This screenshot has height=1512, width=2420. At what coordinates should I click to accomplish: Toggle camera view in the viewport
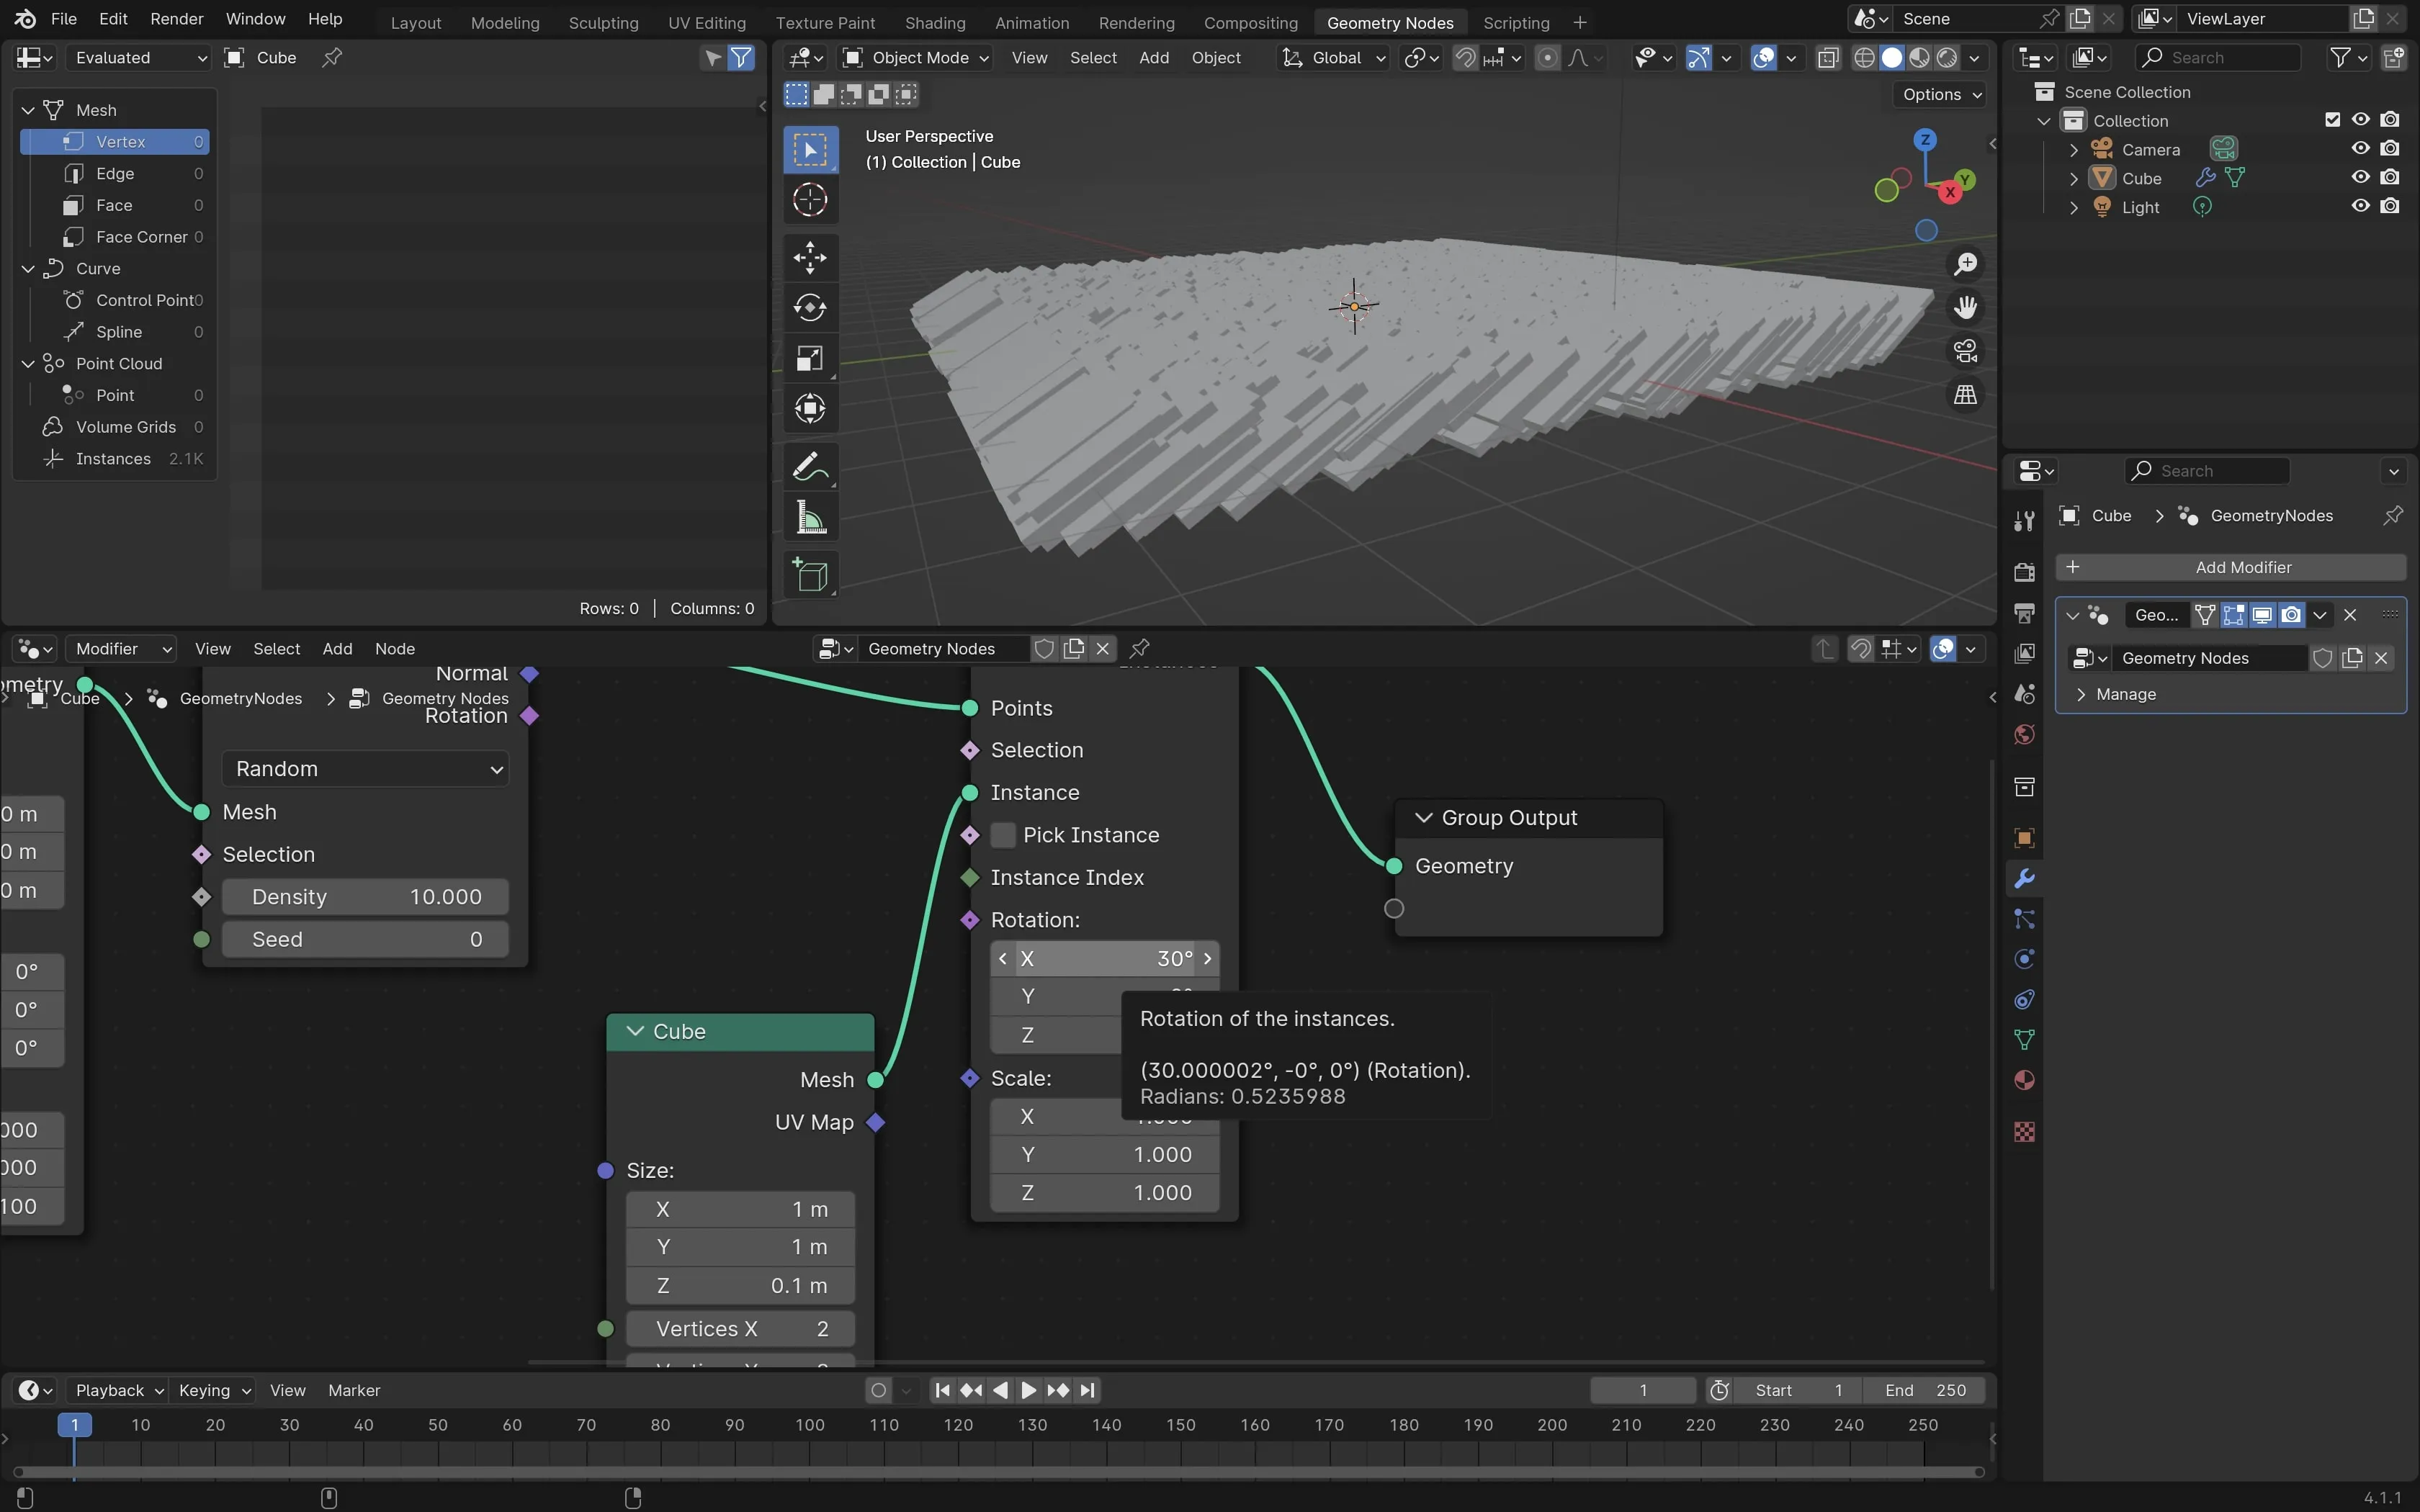click(1965, 351)
